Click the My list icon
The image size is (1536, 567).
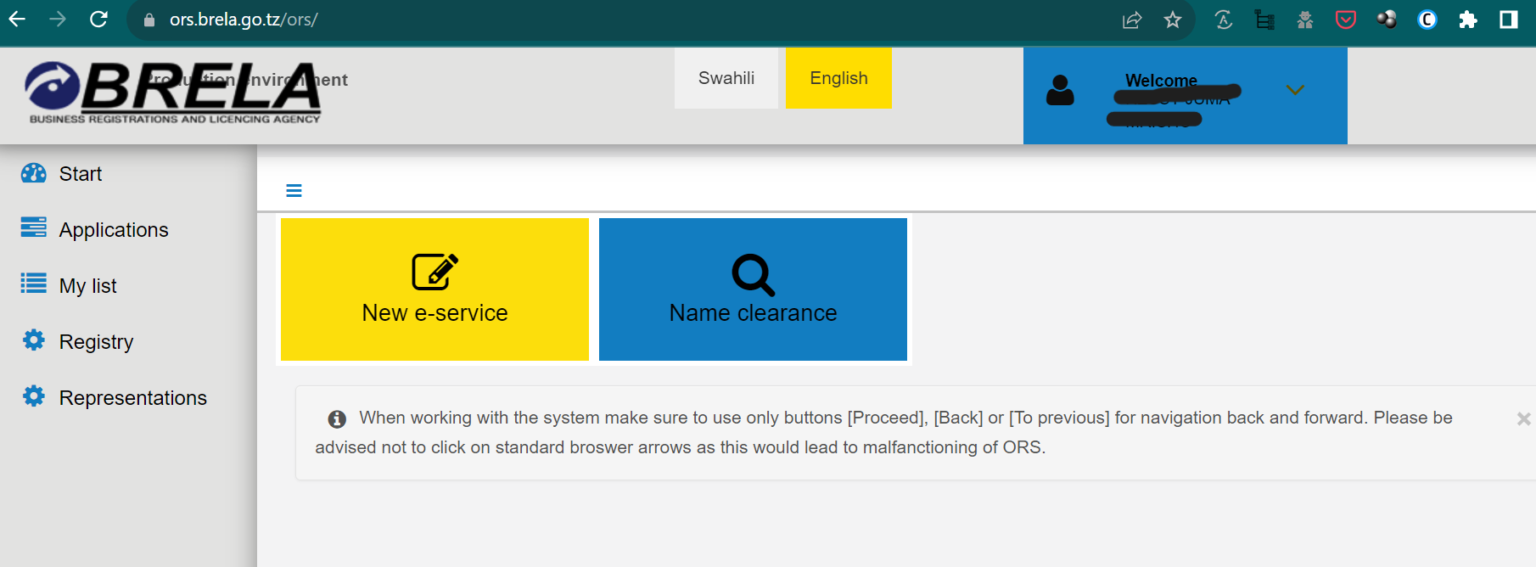[x=34, y=285]
